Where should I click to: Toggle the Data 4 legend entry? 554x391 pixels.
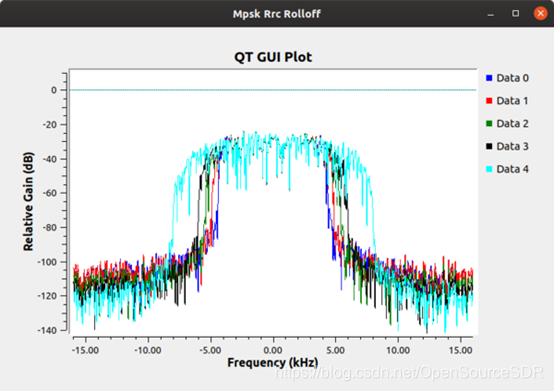click(507, 169)
